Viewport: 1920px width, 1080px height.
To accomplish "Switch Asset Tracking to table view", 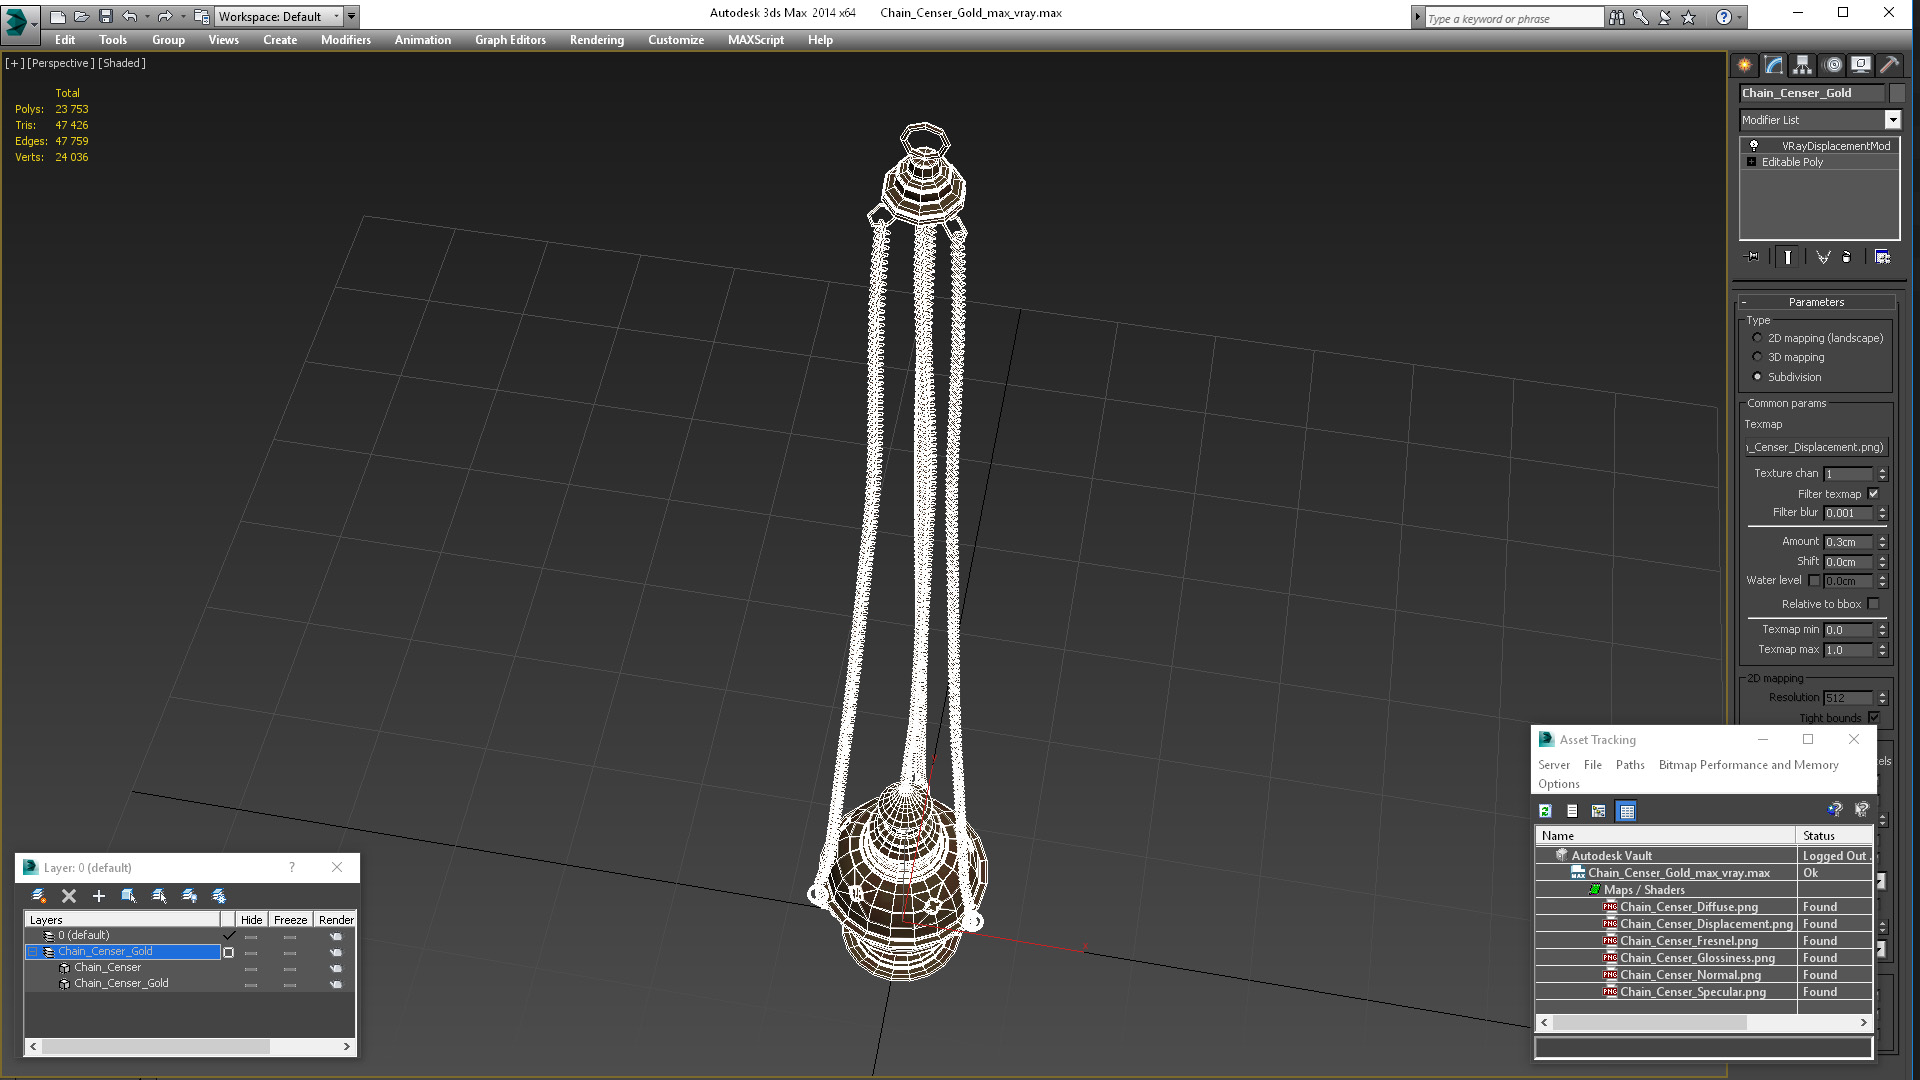I will 1626,811.
